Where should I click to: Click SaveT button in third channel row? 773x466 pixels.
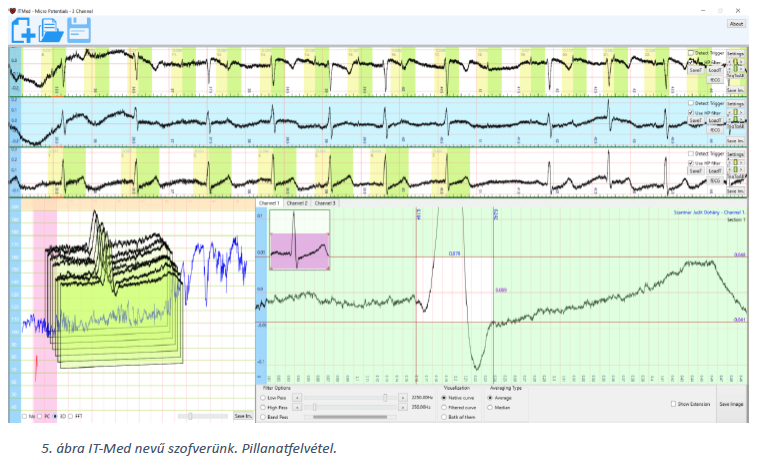click(x=694, y=171)
